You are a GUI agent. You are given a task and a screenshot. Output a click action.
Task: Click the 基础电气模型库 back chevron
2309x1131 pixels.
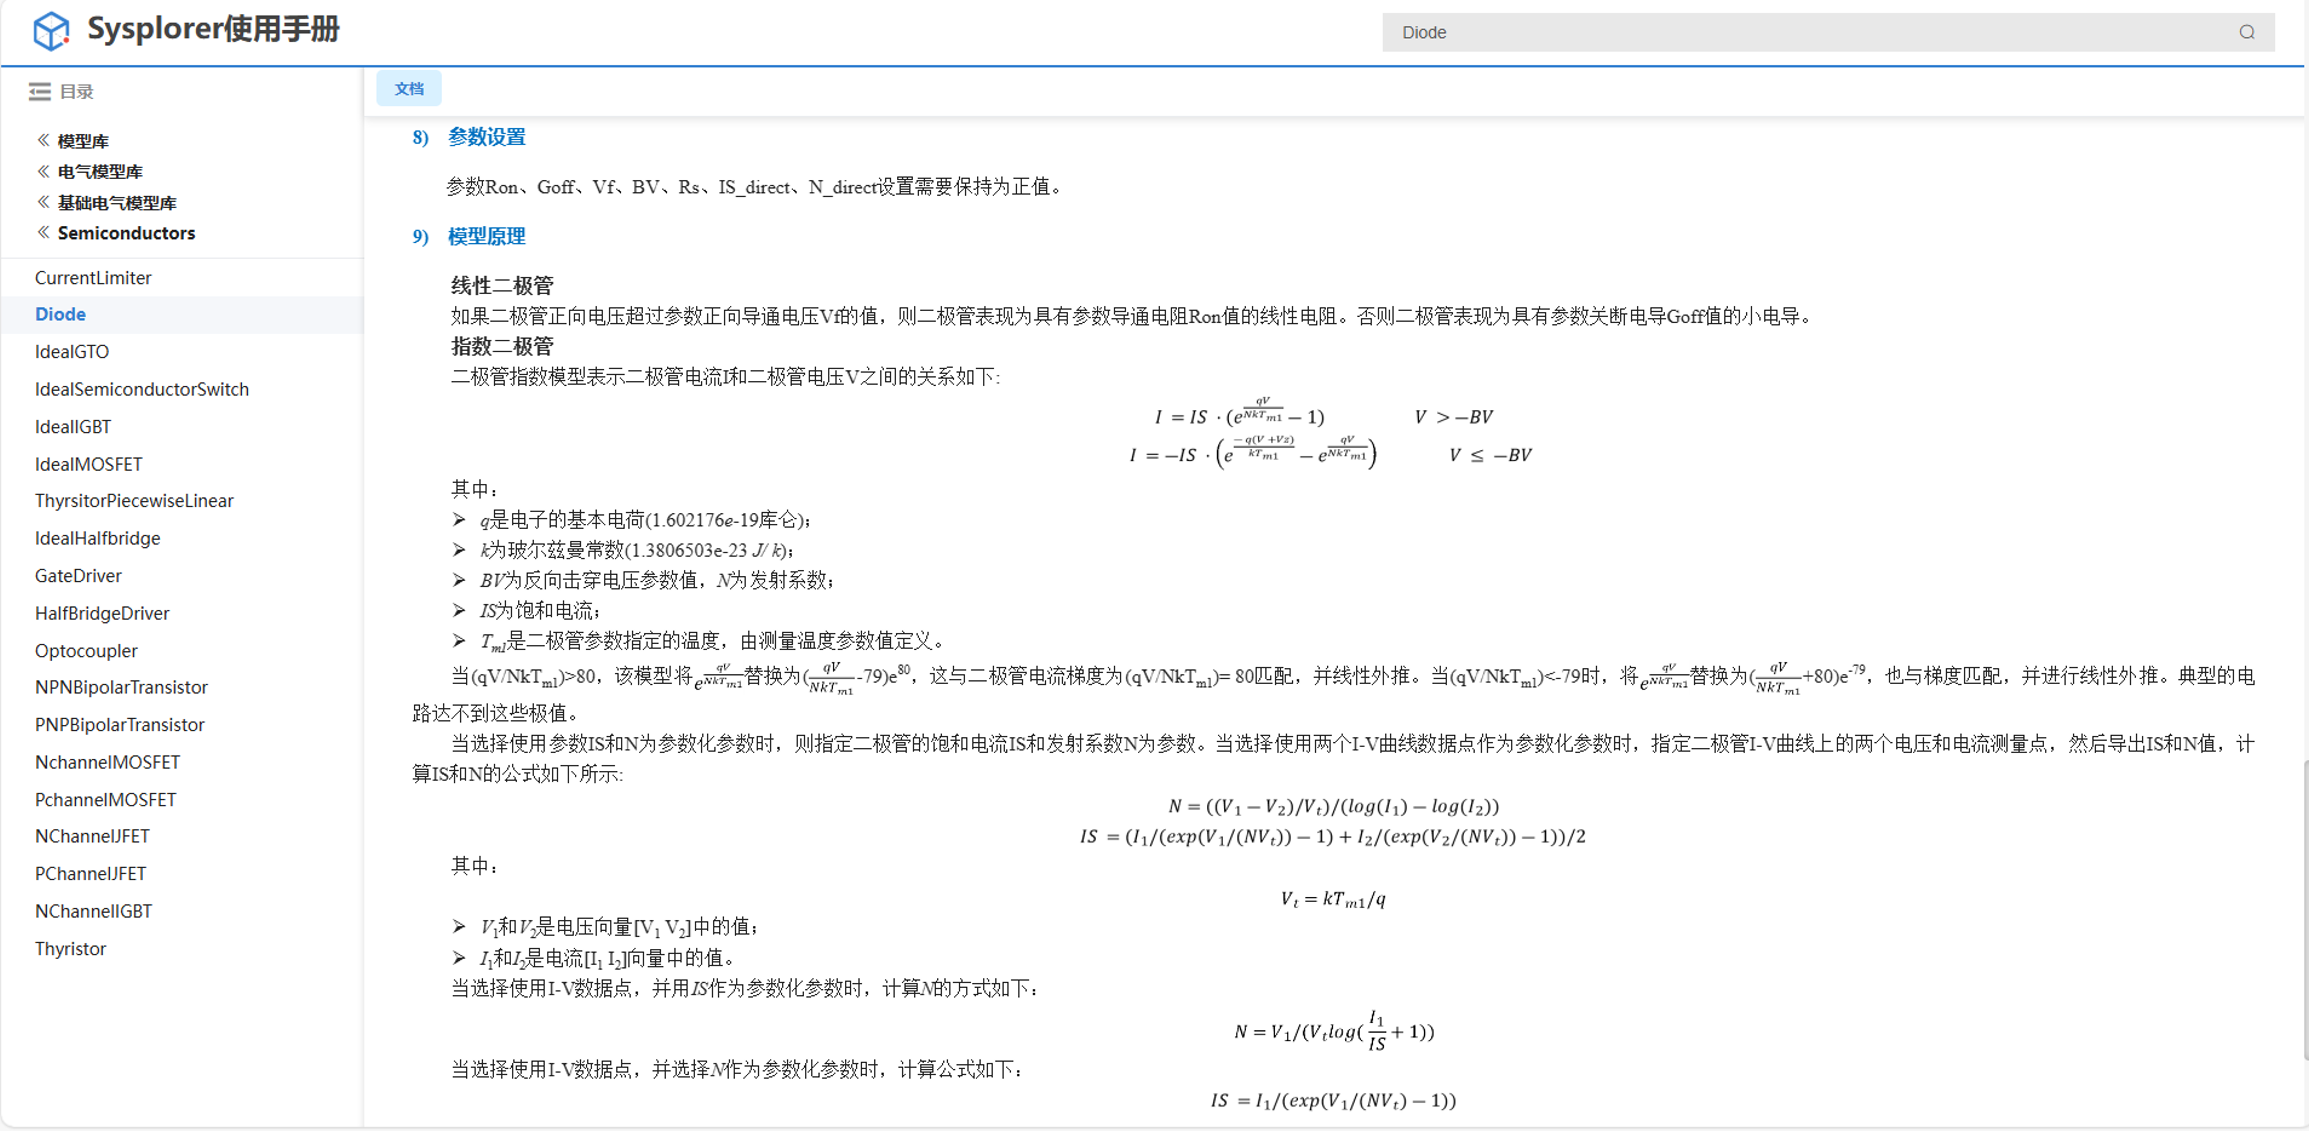tap(43, 202)
